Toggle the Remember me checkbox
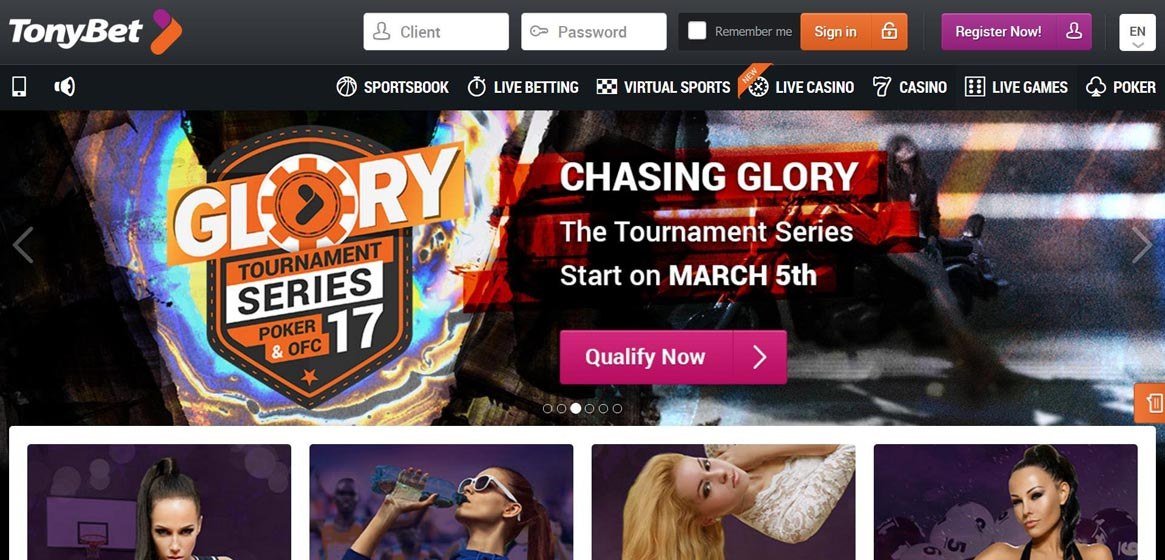This screenshot has width=1165, height=560. (697, 31)
